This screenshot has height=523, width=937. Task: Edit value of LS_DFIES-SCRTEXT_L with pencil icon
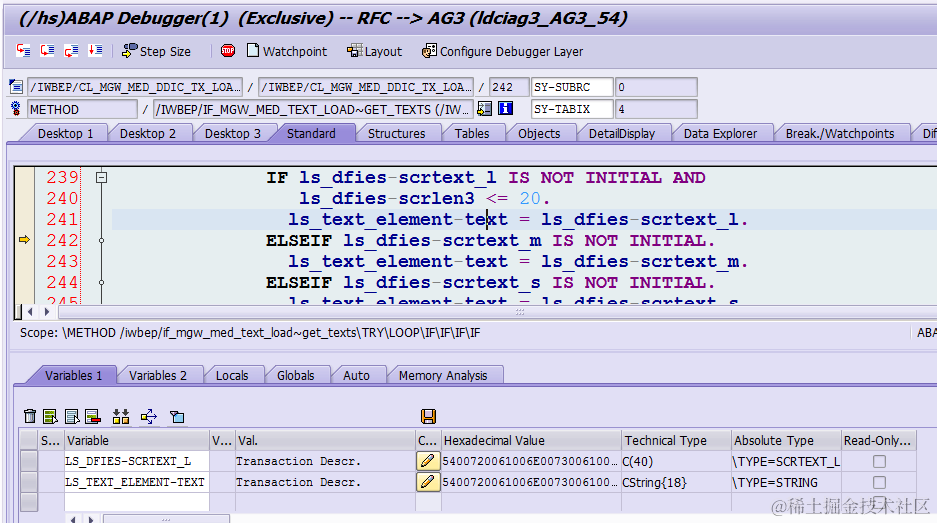pyautogui.click(x=427, y=461)
